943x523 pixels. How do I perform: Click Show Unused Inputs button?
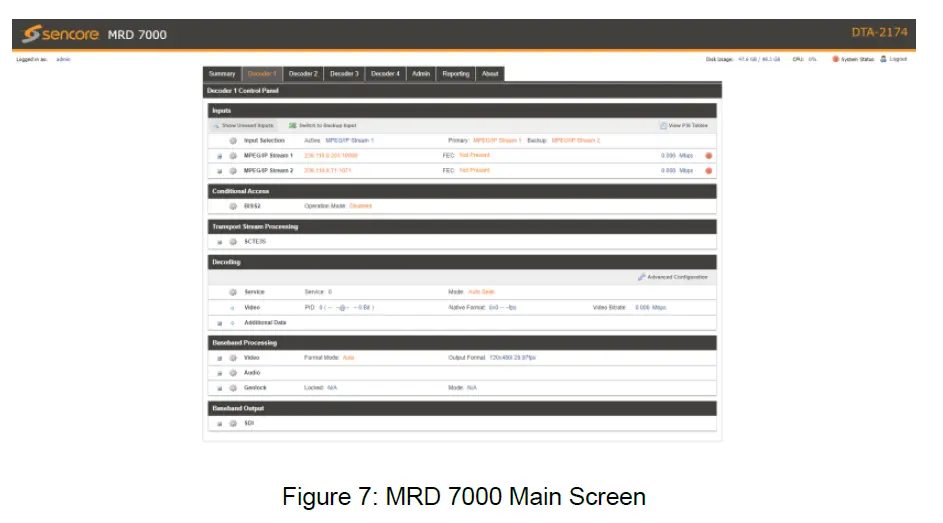(x=243, y=126)
